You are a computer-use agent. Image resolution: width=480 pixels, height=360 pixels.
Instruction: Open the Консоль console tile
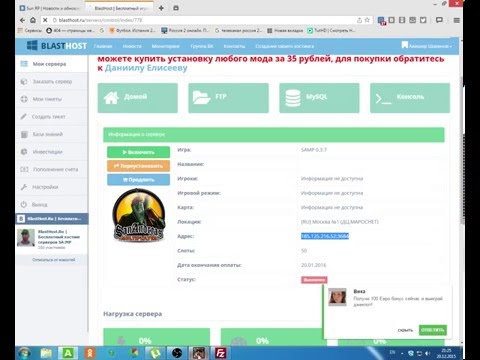(x=410, y=98)
